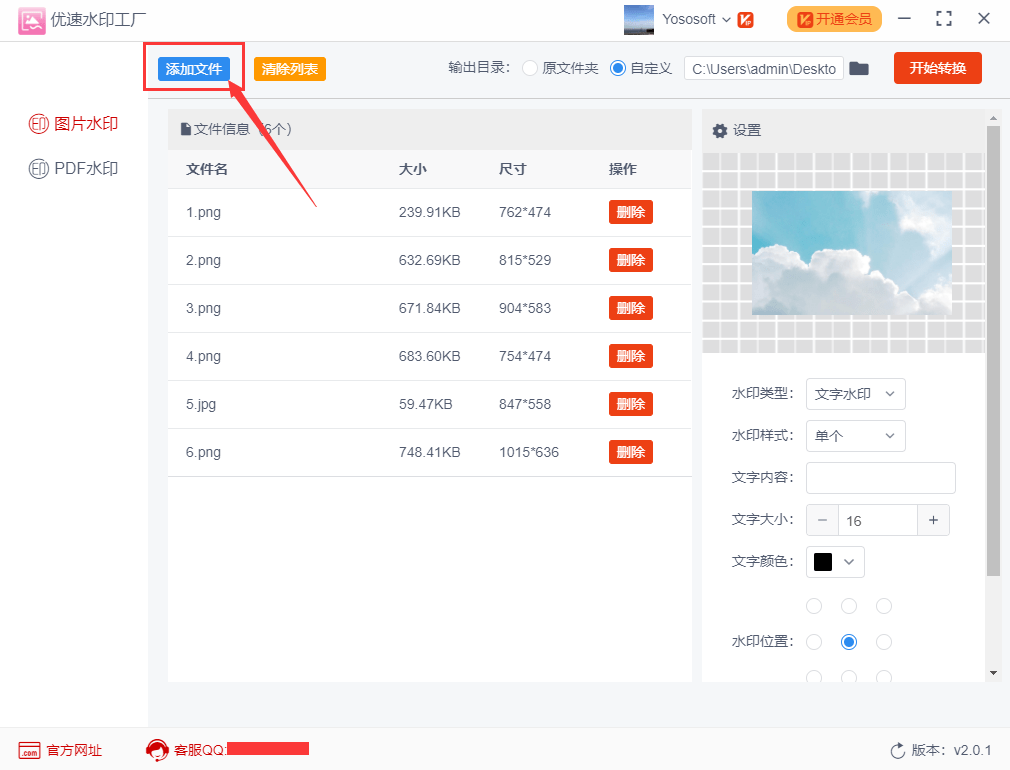Increase text size with plus button
The image size is (1010, 770).
(x=933, y=520)
